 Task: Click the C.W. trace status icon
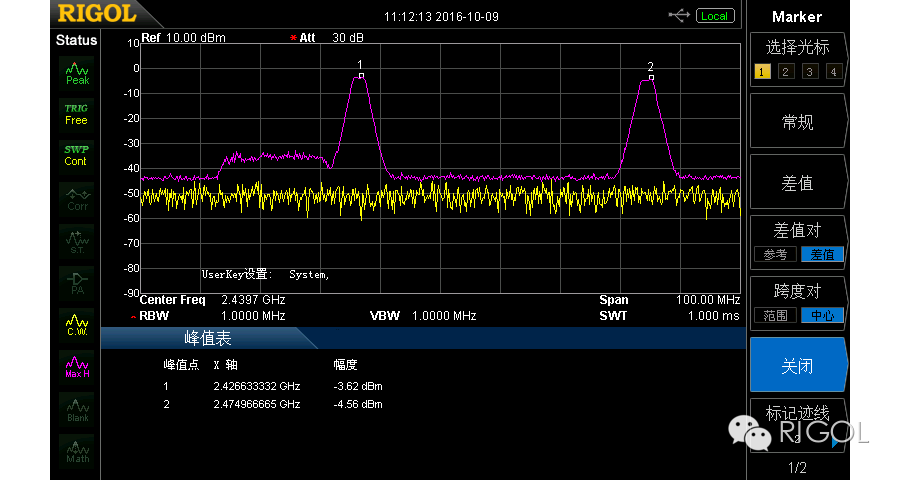(76, 324)
